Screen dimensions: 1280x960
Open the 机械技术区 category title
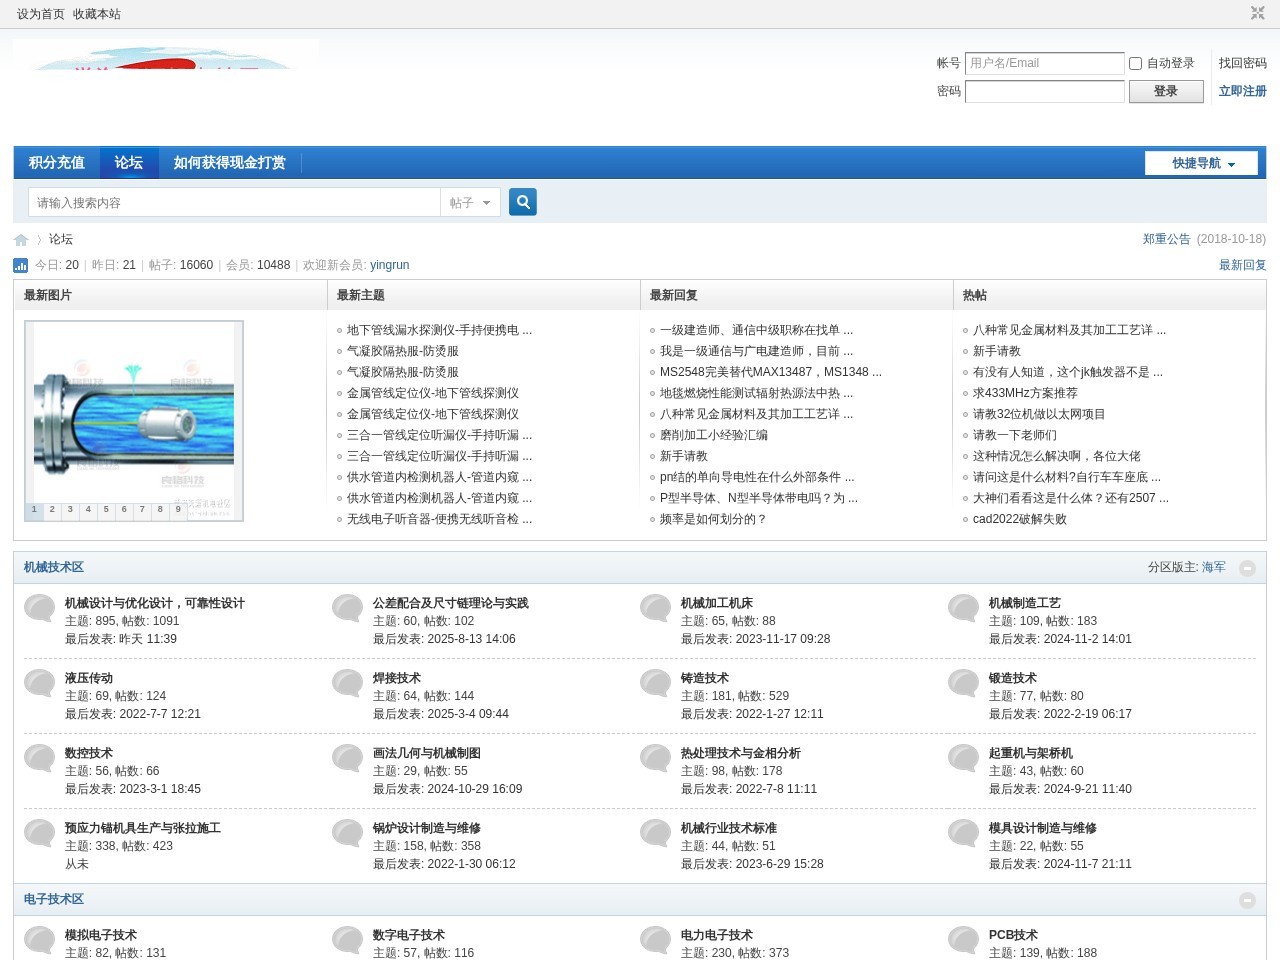[x=54, y=567]
